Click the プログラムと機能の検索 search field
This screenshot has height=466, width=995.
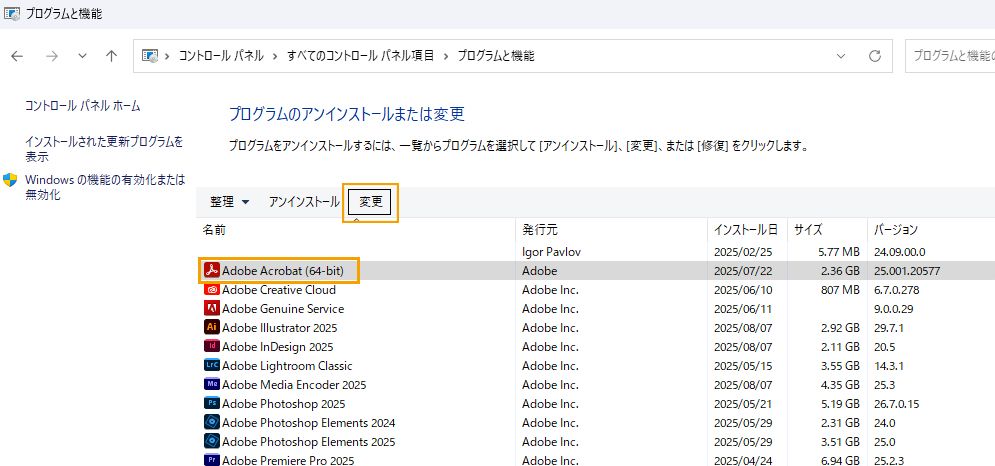click(x=951, y=56)
